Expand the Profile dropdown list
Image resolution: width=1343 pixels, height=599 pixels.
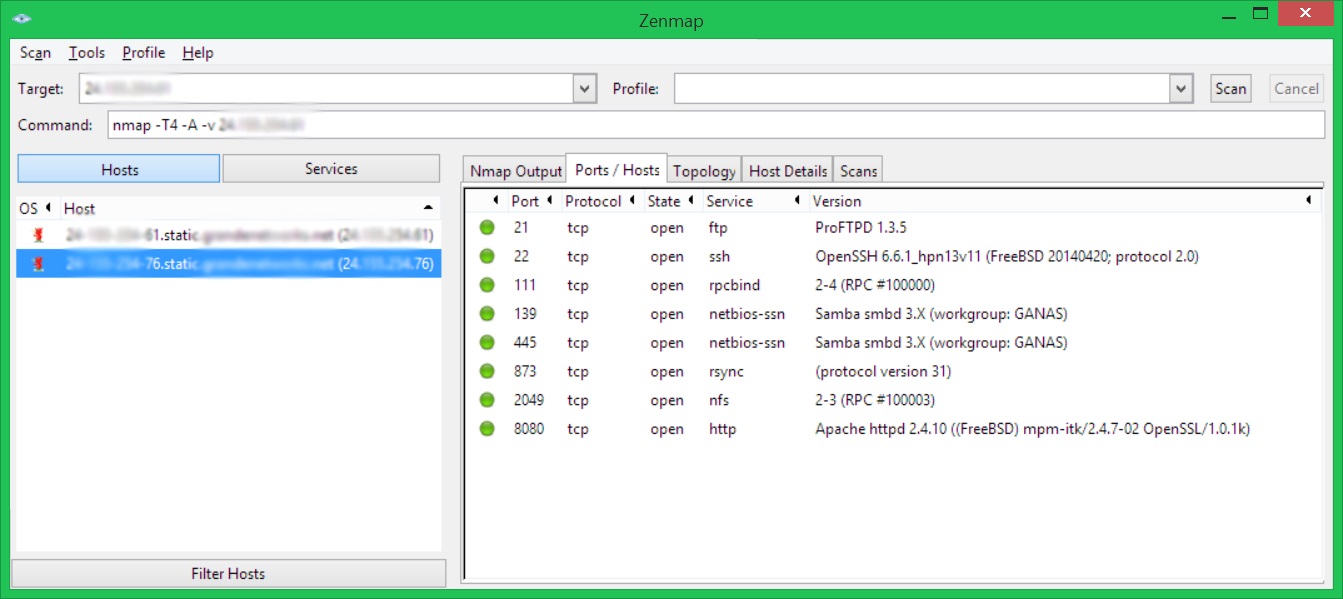1182,89
